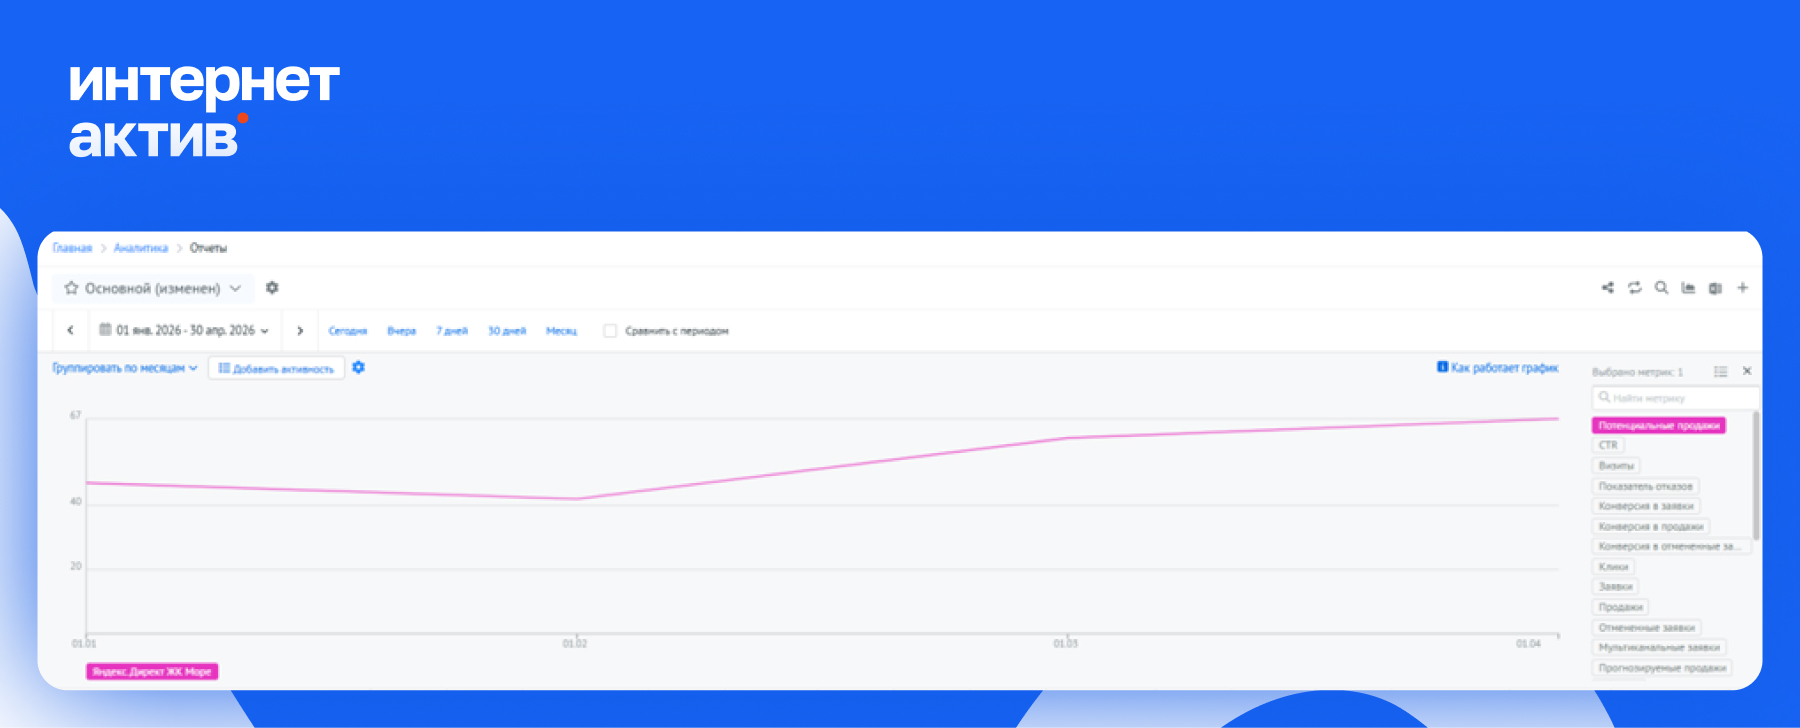
Task: Toggle Конверсия в отмененные заявки metric
Action: 1671,546
